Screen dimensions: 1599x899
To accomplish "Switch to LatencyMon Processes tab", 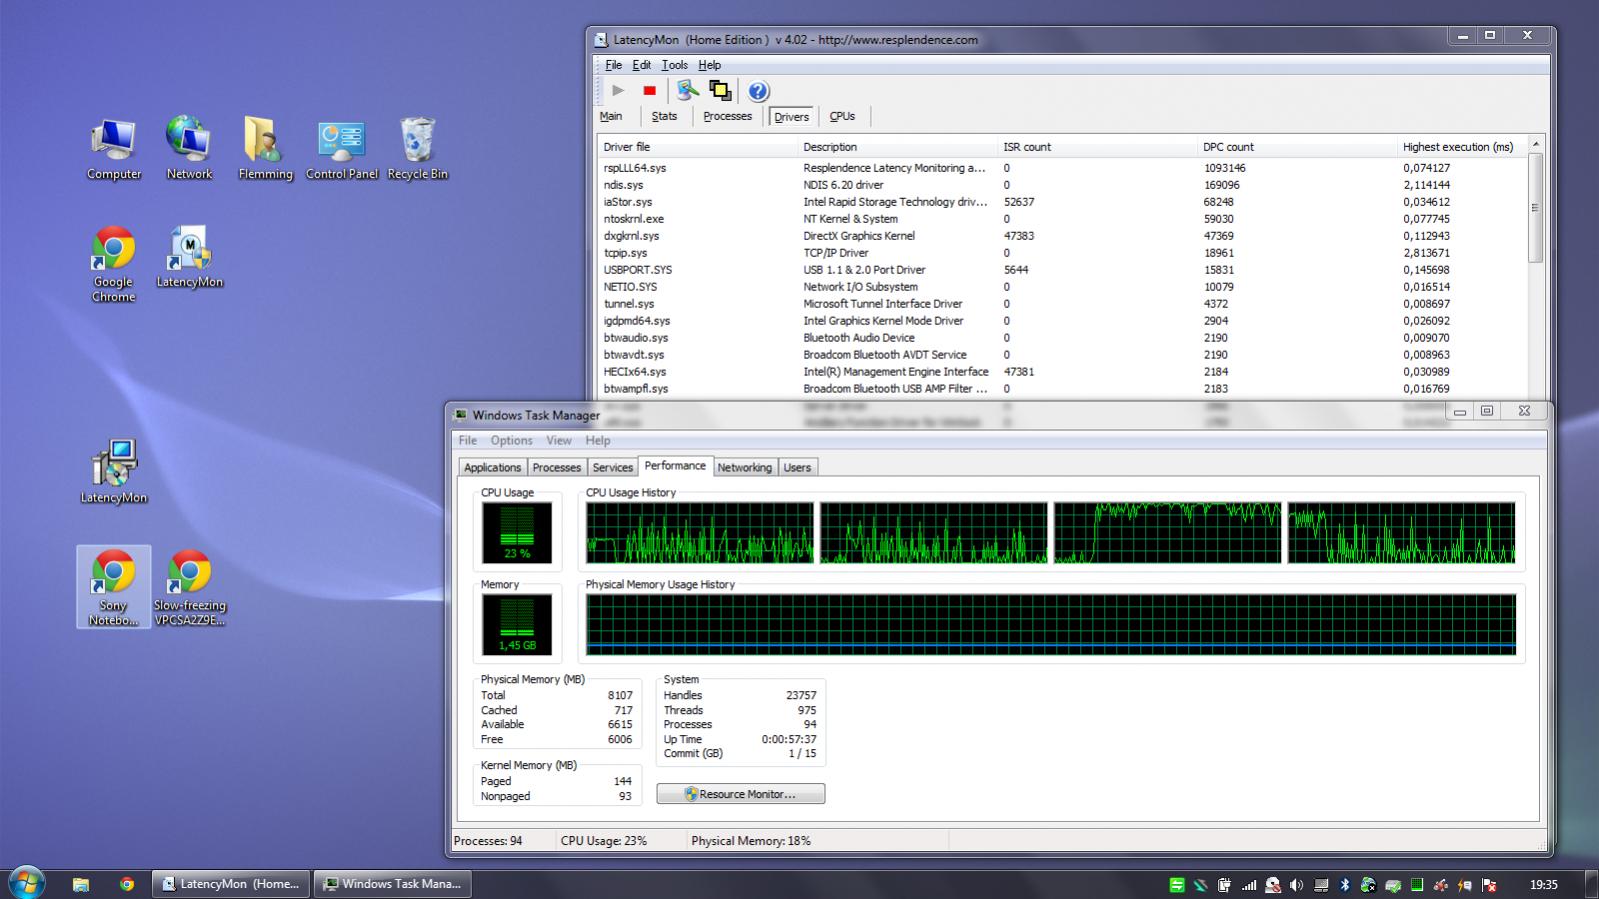I will (727, 116).
